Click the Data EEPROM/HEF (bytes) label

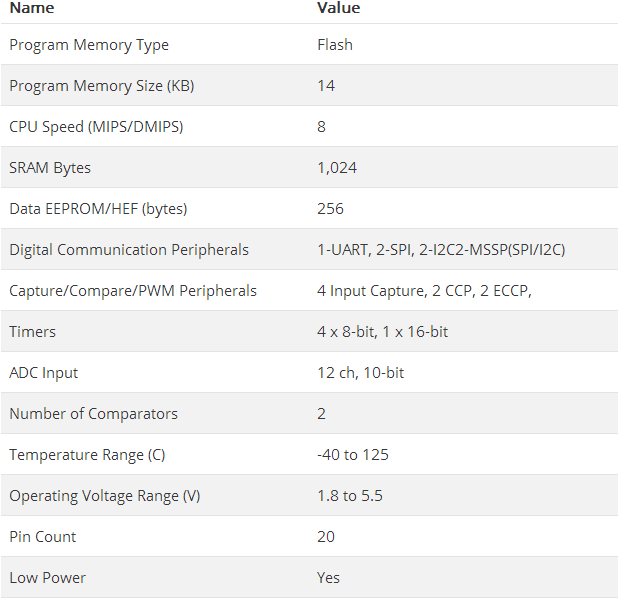point(98,209)
